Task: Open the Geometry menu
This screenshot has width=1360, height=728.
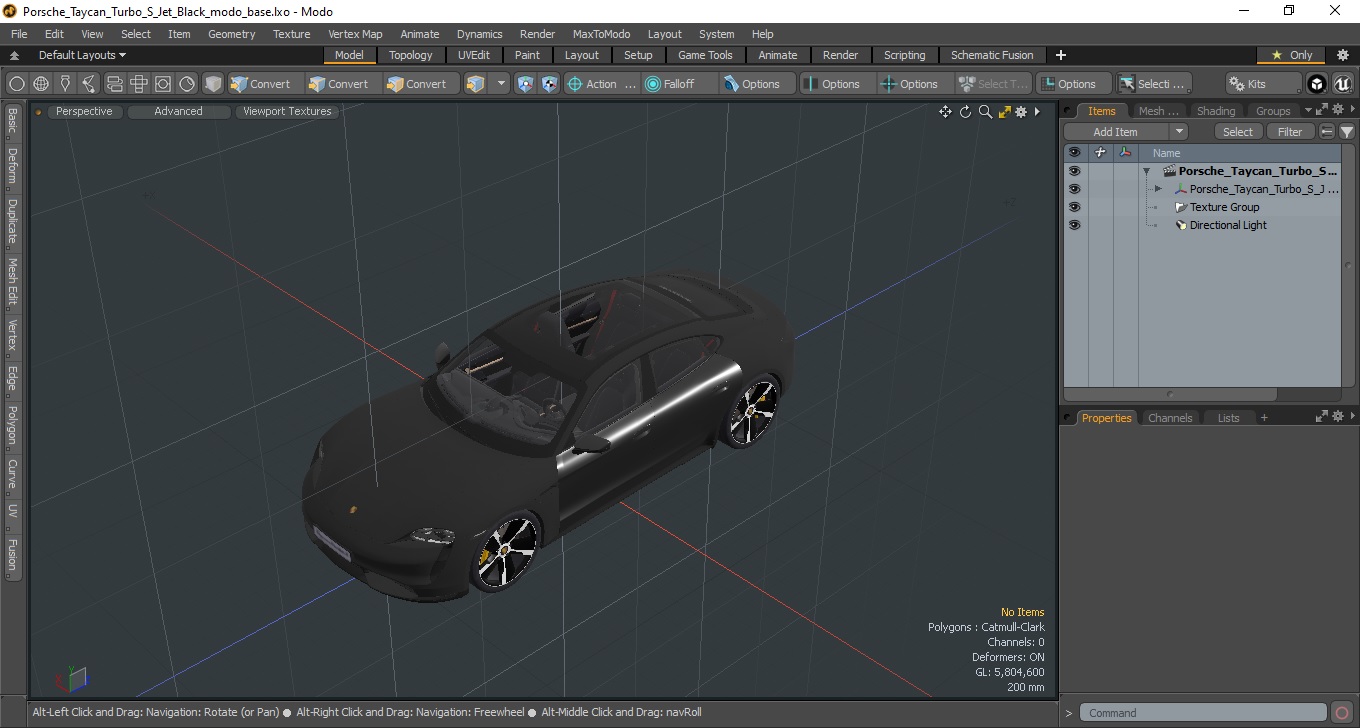Action: [231, 34]
